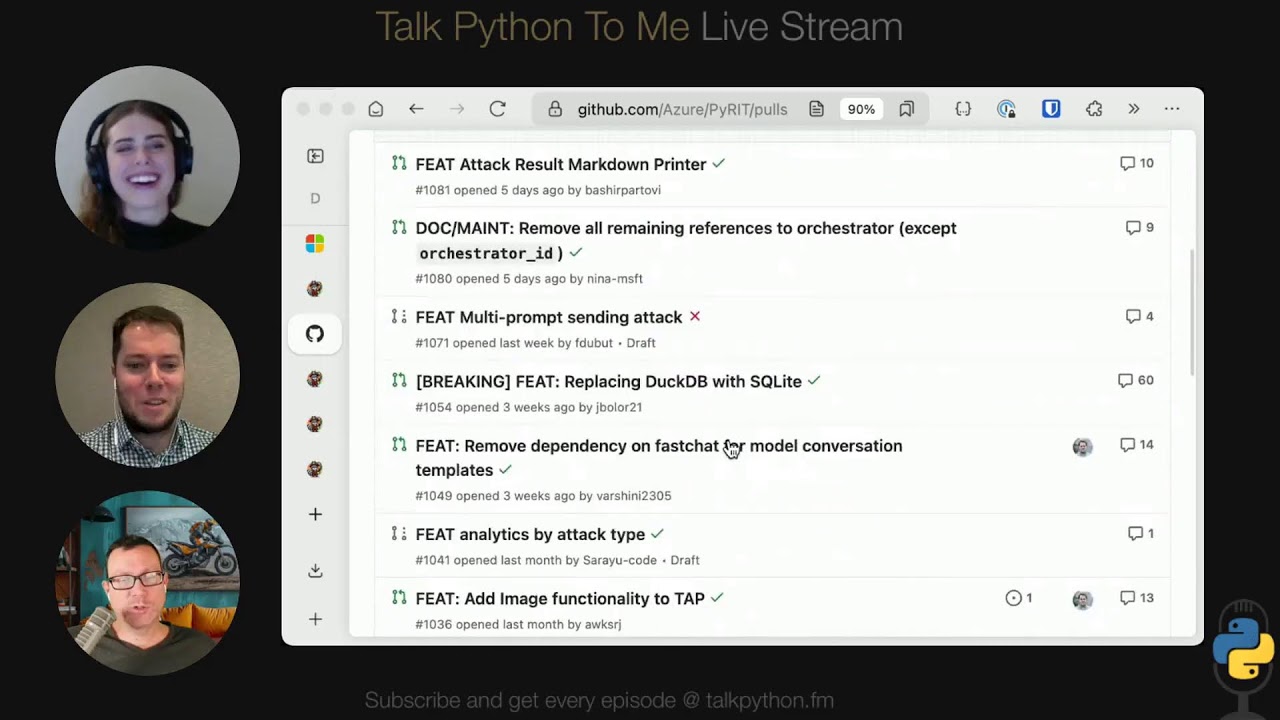Expand the toolbar overflow chevron
Screen dimensions: 1280x720
1134,109
